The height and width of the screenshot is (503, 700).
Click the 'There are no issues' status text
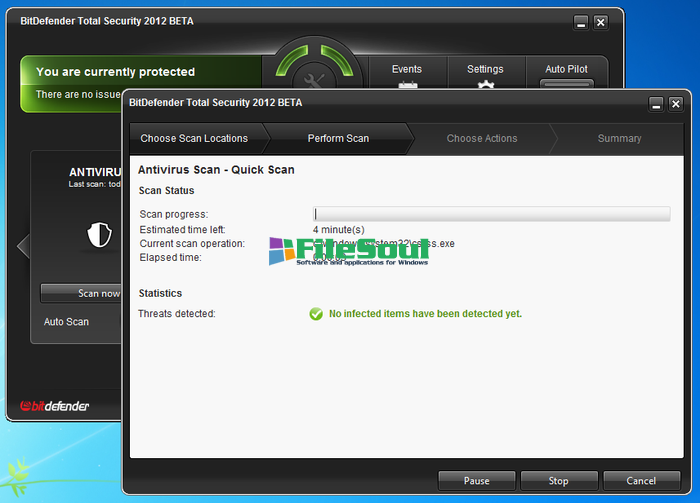point(79,95)
